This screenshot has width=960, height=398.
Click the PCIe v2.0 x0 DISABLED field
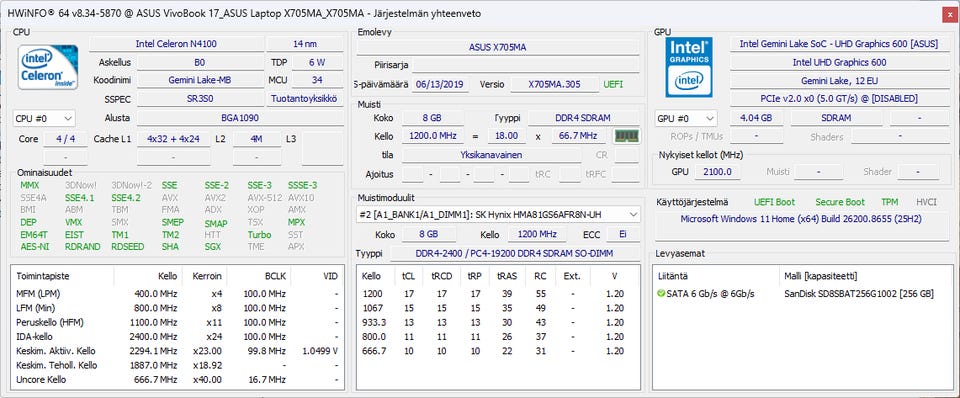(x=839, y=99)
